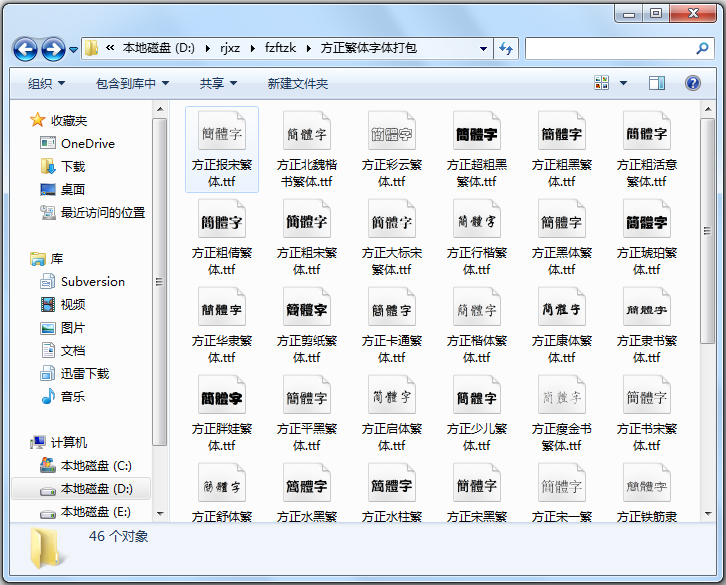Open the 组织 menu
Image resolution: width=726 pixels, height=585 pixels.
click(46, 84)
